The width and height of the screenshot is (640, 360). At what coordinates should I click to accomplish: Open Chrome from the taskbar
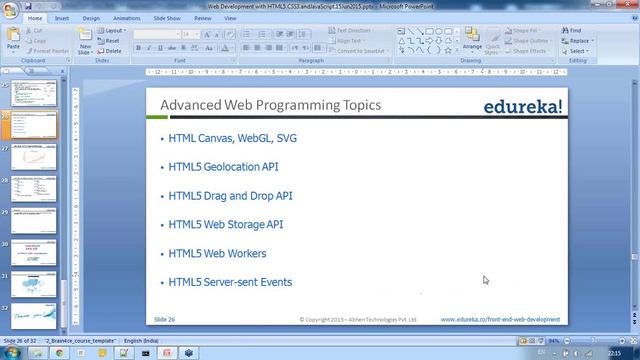60,353
